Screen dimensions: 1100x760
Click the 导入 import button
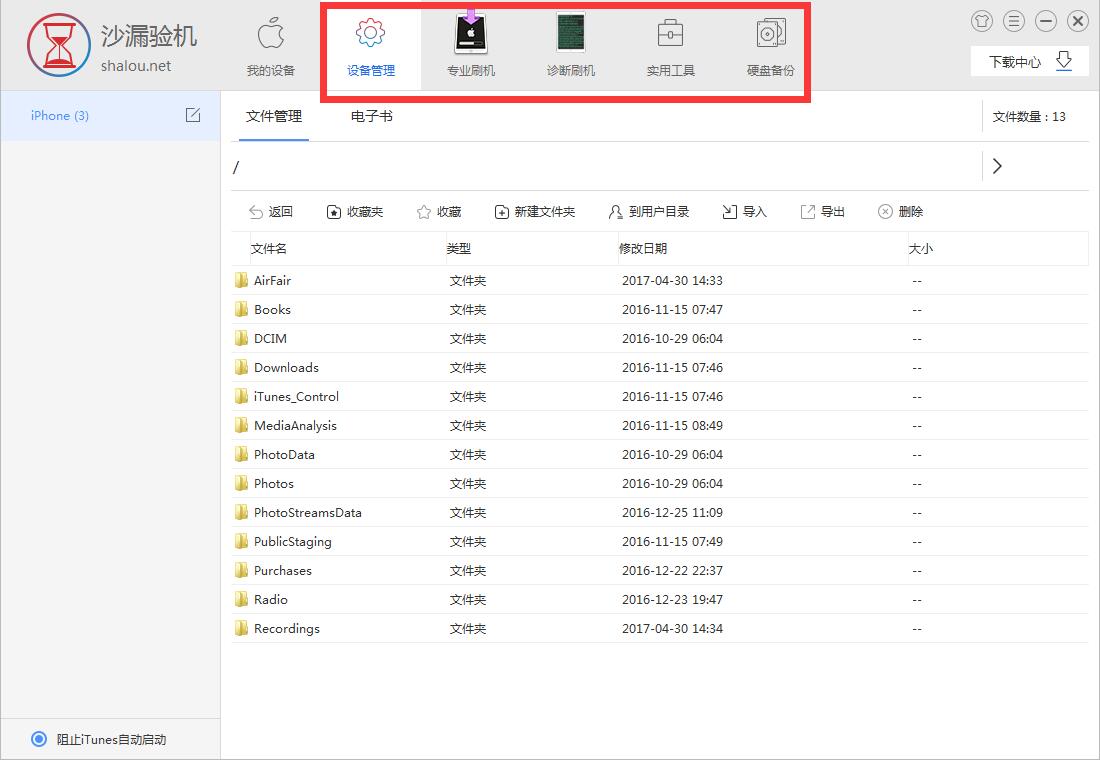pyautogui.click(x=745, y=211)
